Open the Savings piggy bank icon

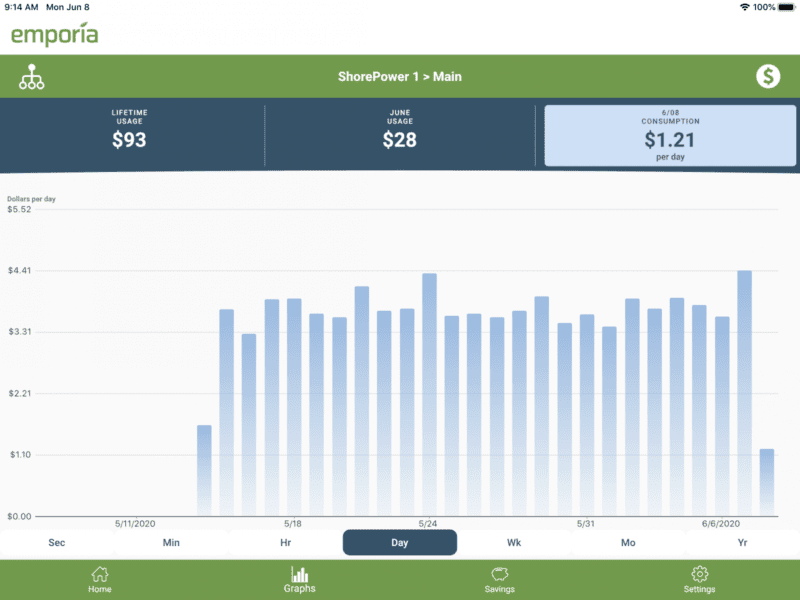point(500,574)
